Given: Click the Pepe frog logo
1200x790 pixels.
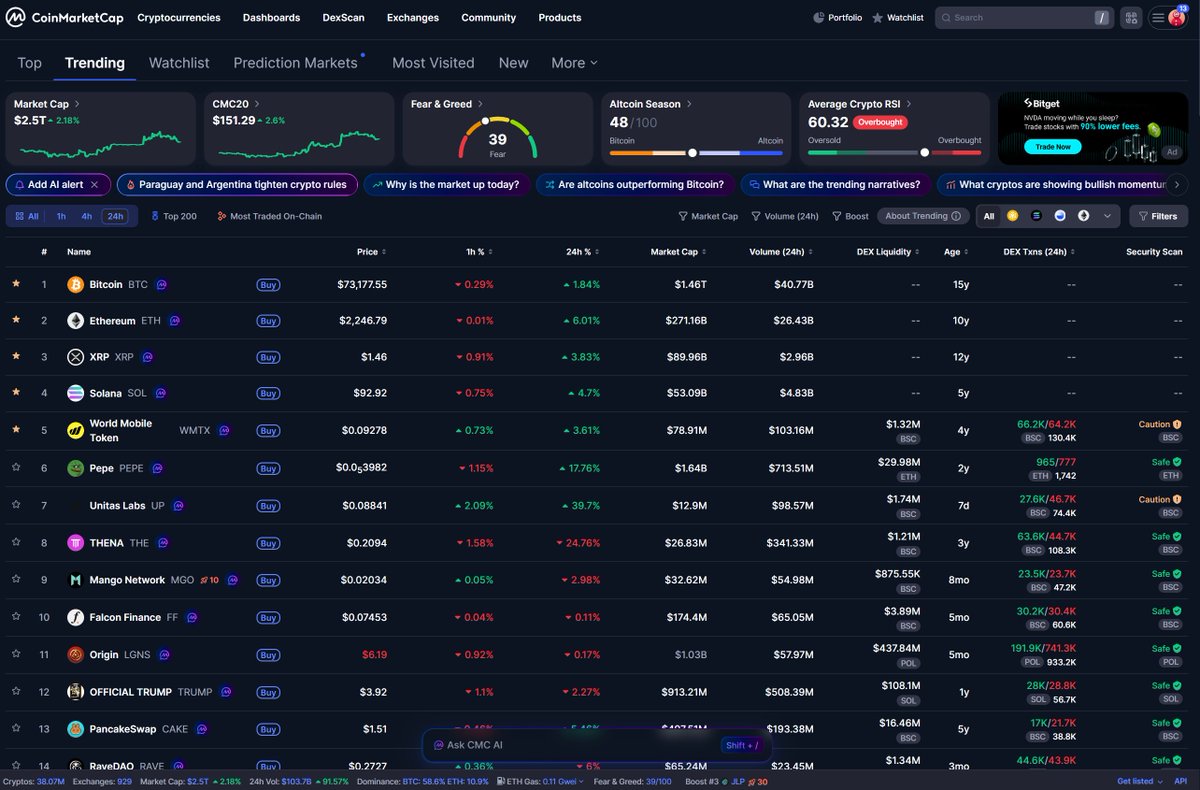Looking at the screenshot, I should tap(75, 468).
